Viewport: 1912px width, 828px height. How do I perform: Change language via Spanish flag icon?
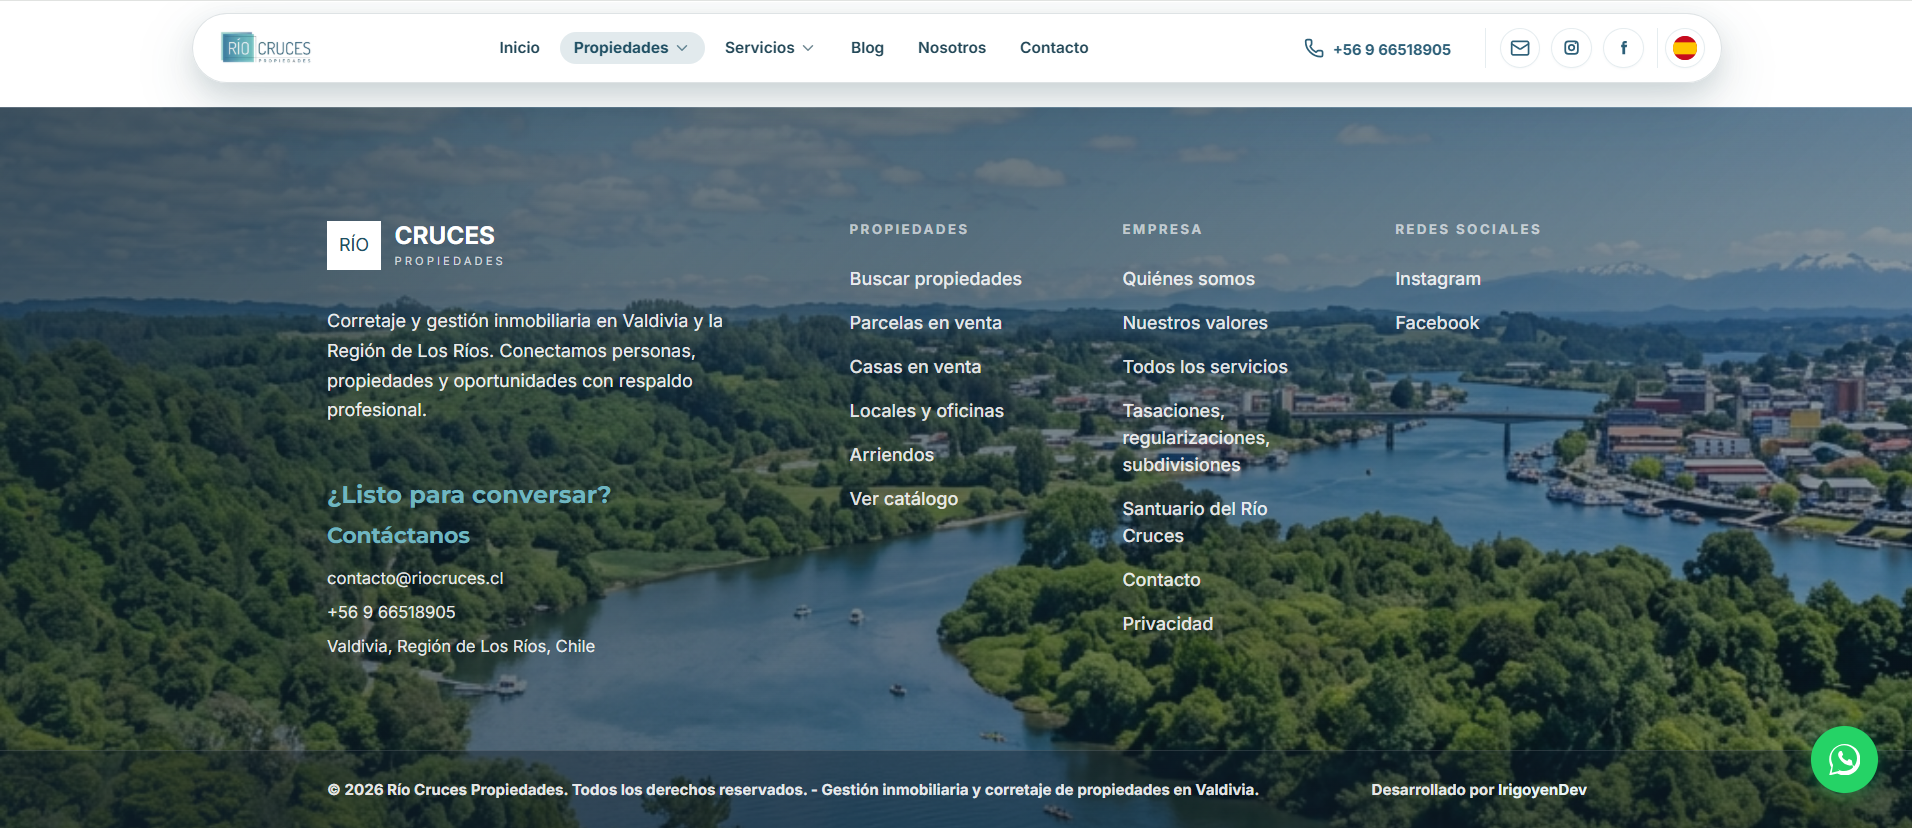[1685, 48]
